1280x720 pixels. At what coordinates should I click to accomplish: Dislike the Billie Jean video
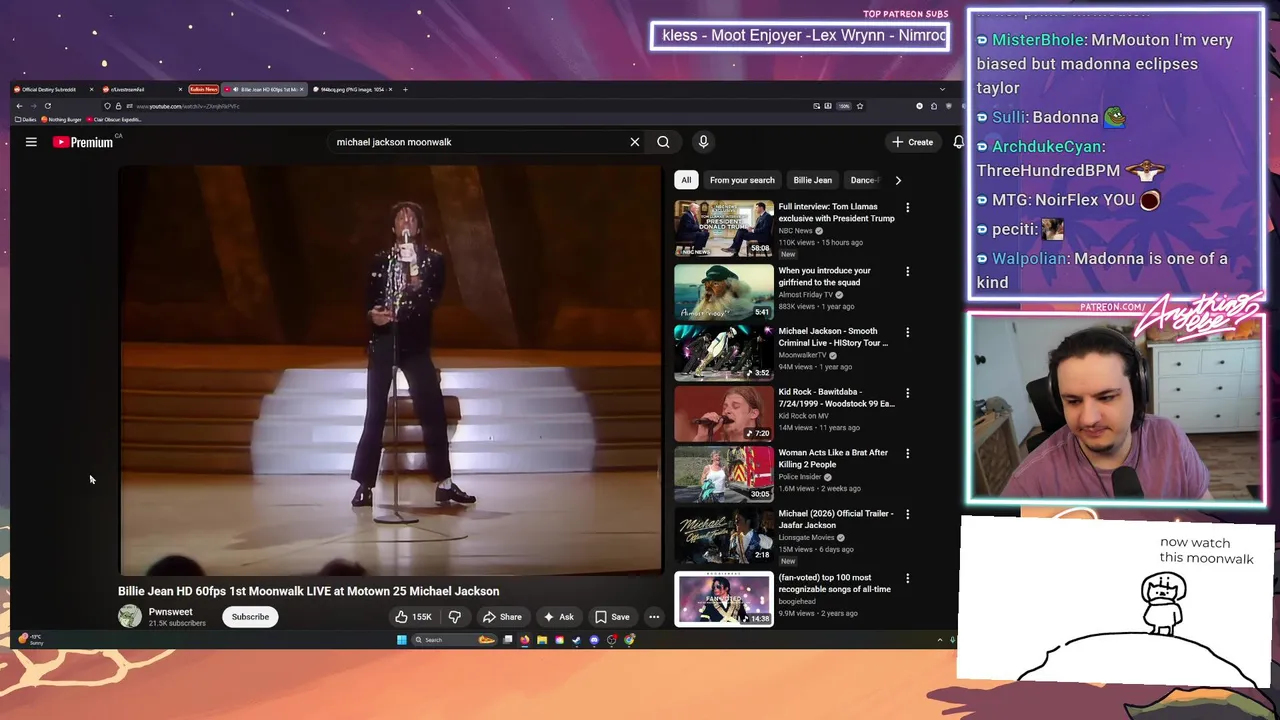click(455, 617)
